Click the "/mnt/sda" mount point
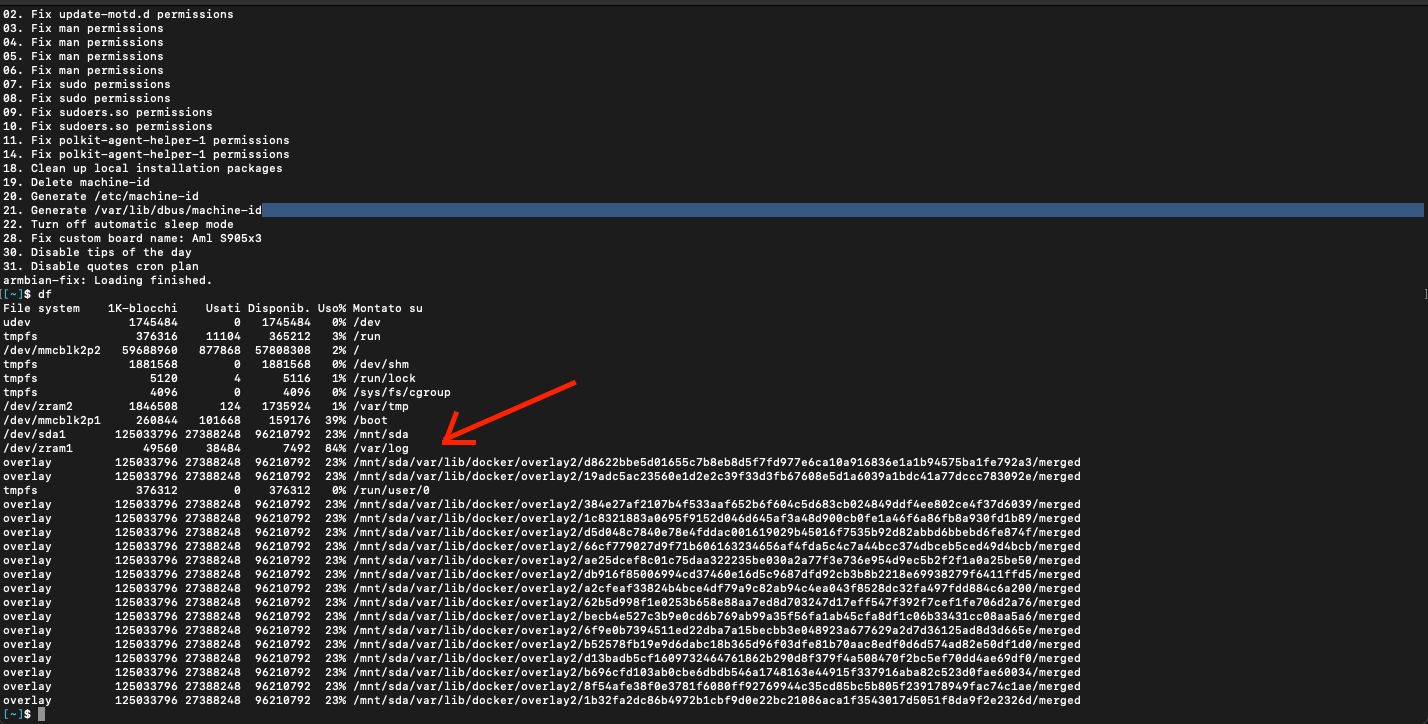 [x=381, y=434]
